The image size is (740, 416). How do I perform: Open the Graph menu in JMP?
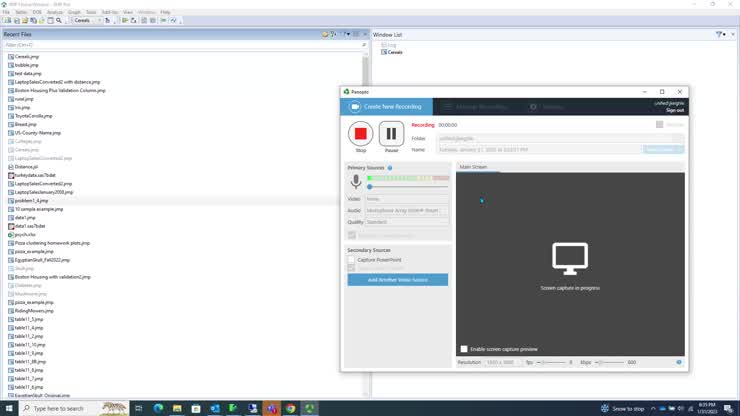pos(74,12)
